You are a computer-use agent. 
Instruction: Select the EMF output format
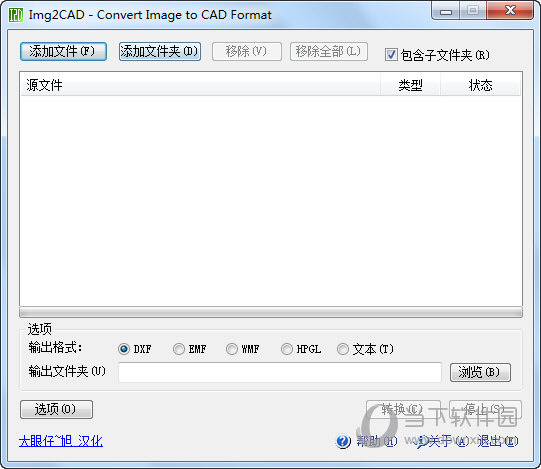click(x=179, y=349)
